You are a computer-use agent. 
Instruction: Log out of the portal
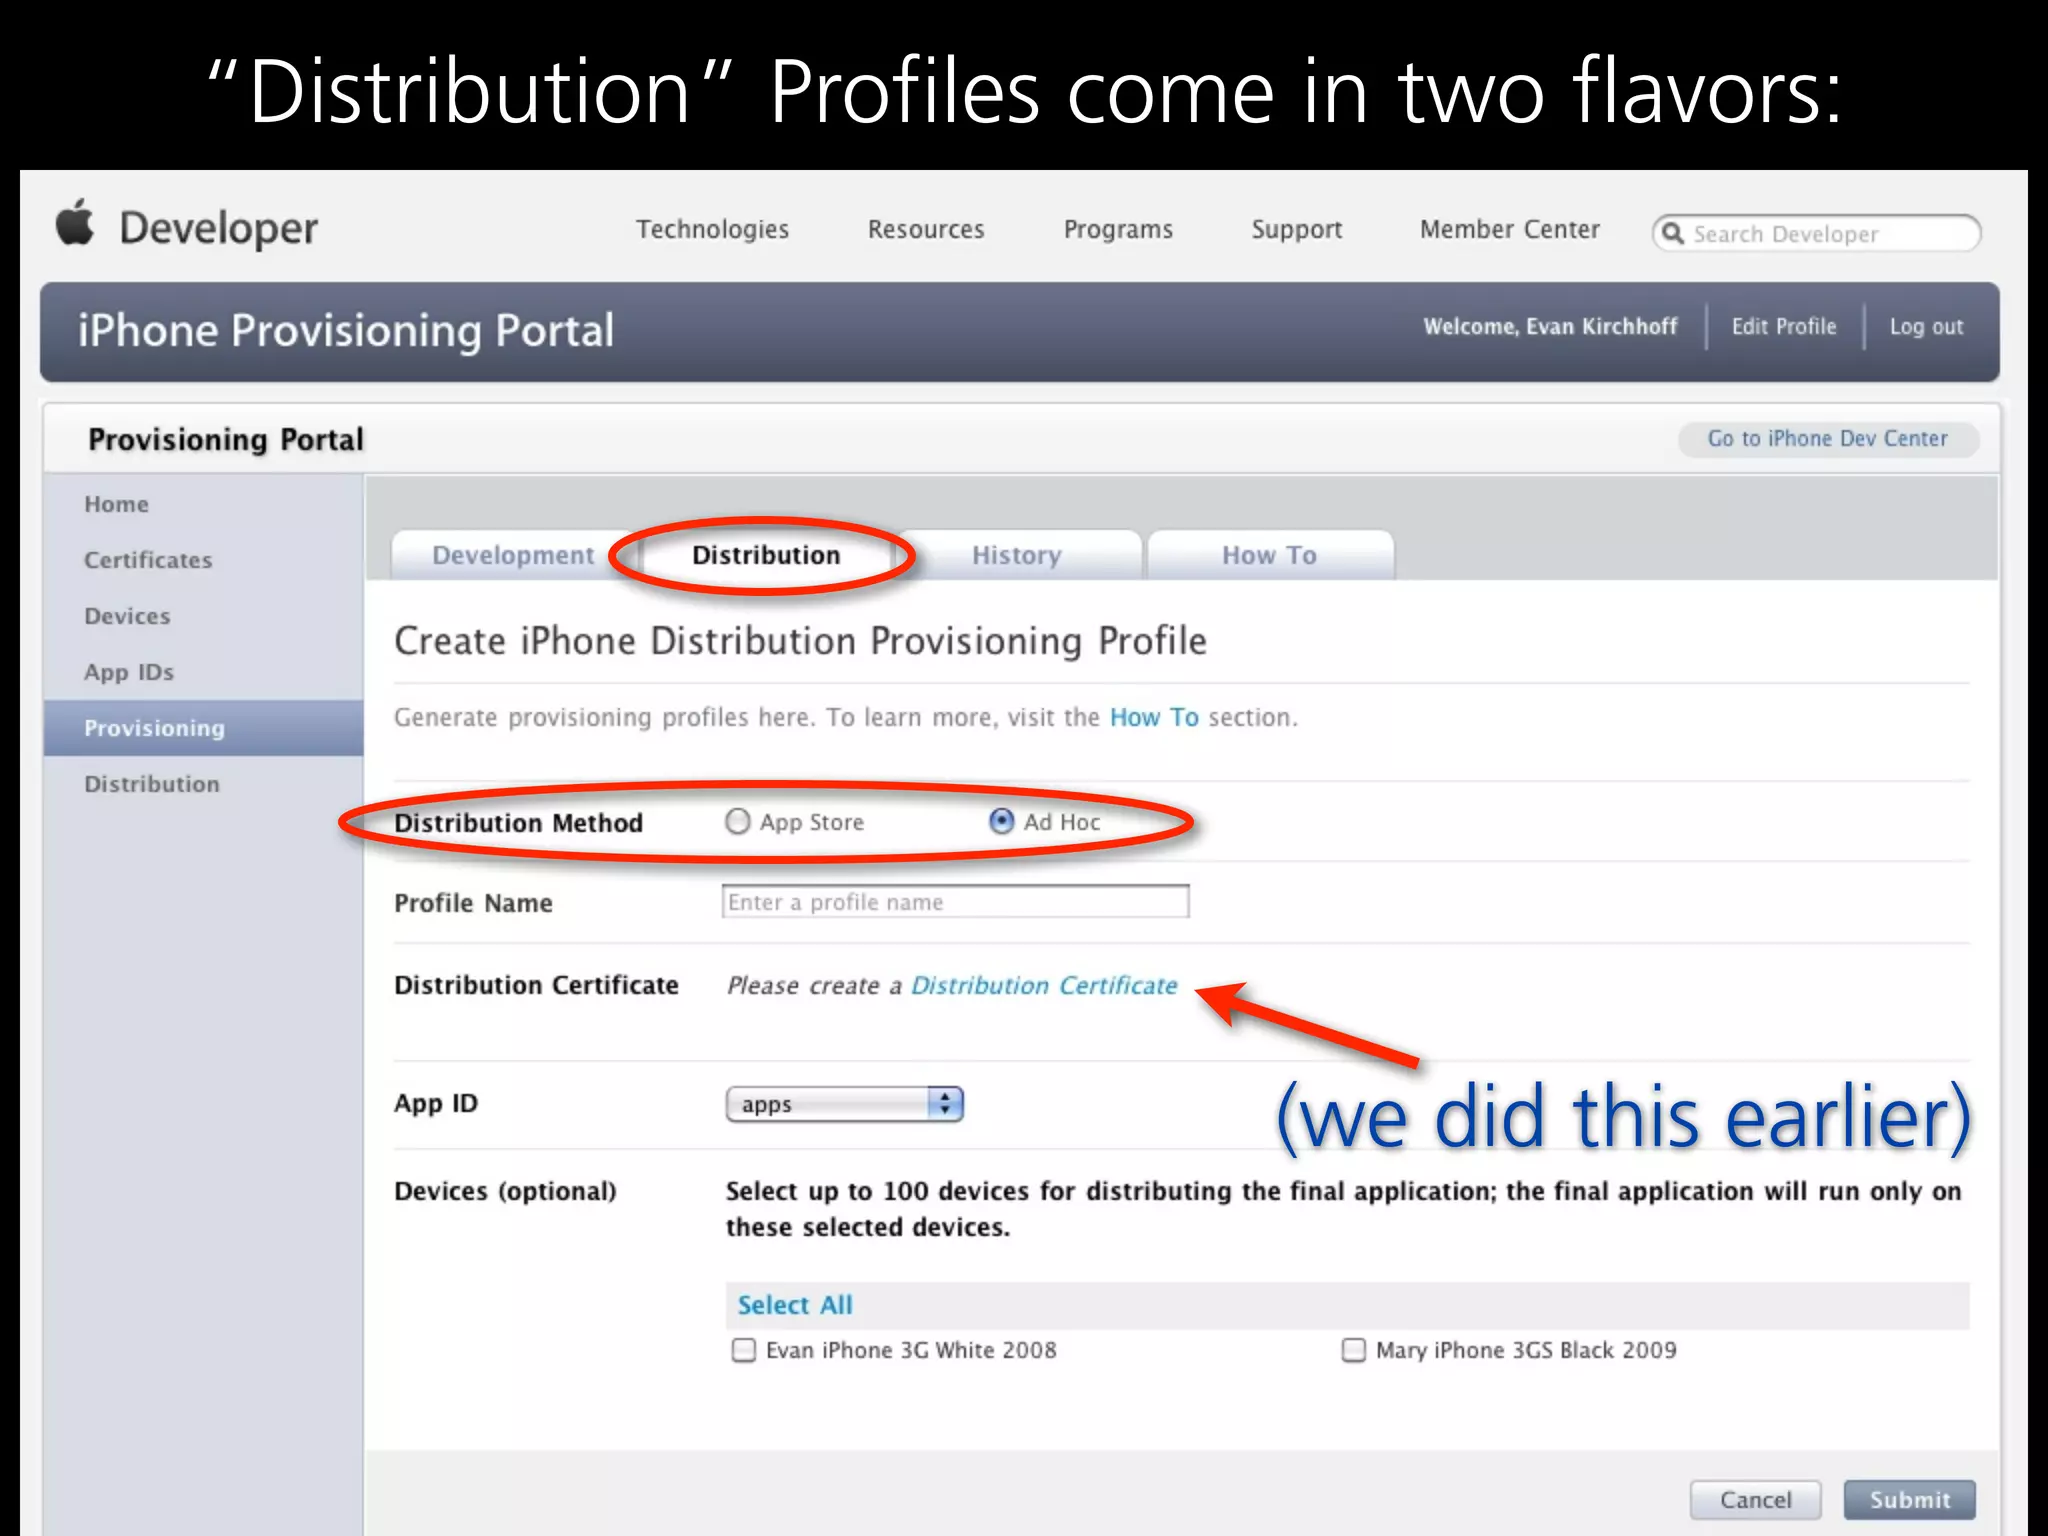click(x=1926, y=327)
